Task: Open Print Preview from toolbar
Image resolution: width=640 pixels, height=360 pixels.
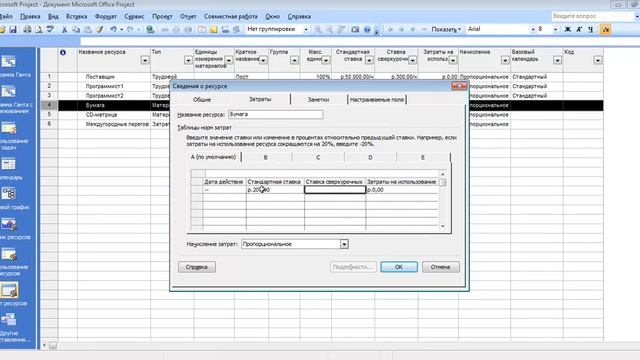Action: pos(39,29)
